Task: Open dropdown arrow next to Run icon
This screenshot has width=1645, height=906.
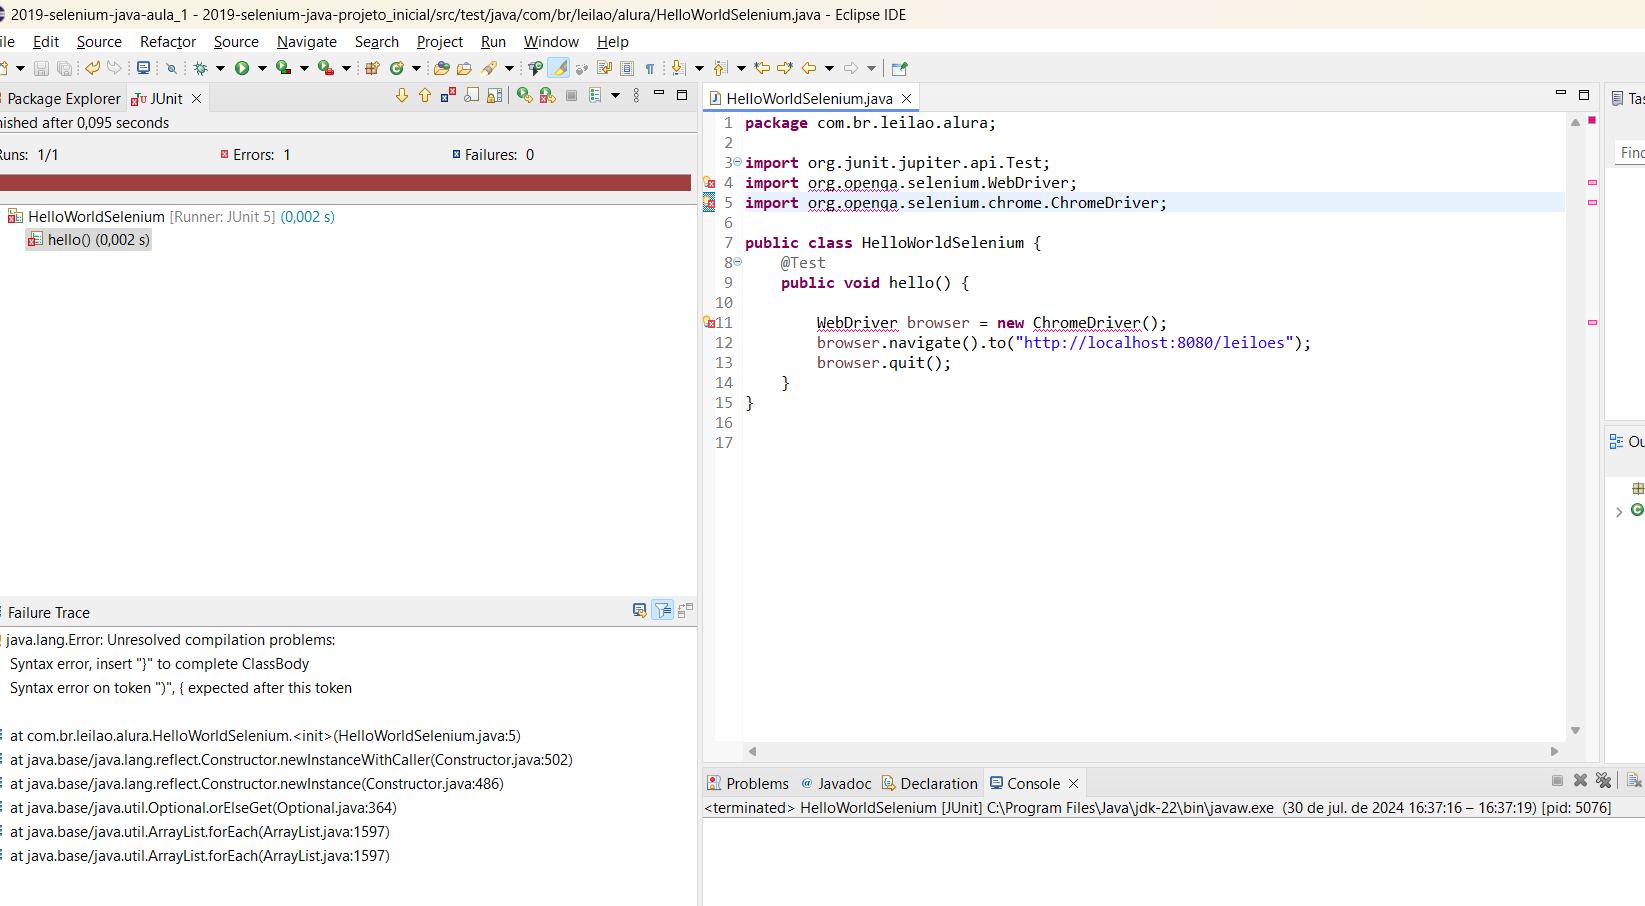Action: tap(262, 68)
